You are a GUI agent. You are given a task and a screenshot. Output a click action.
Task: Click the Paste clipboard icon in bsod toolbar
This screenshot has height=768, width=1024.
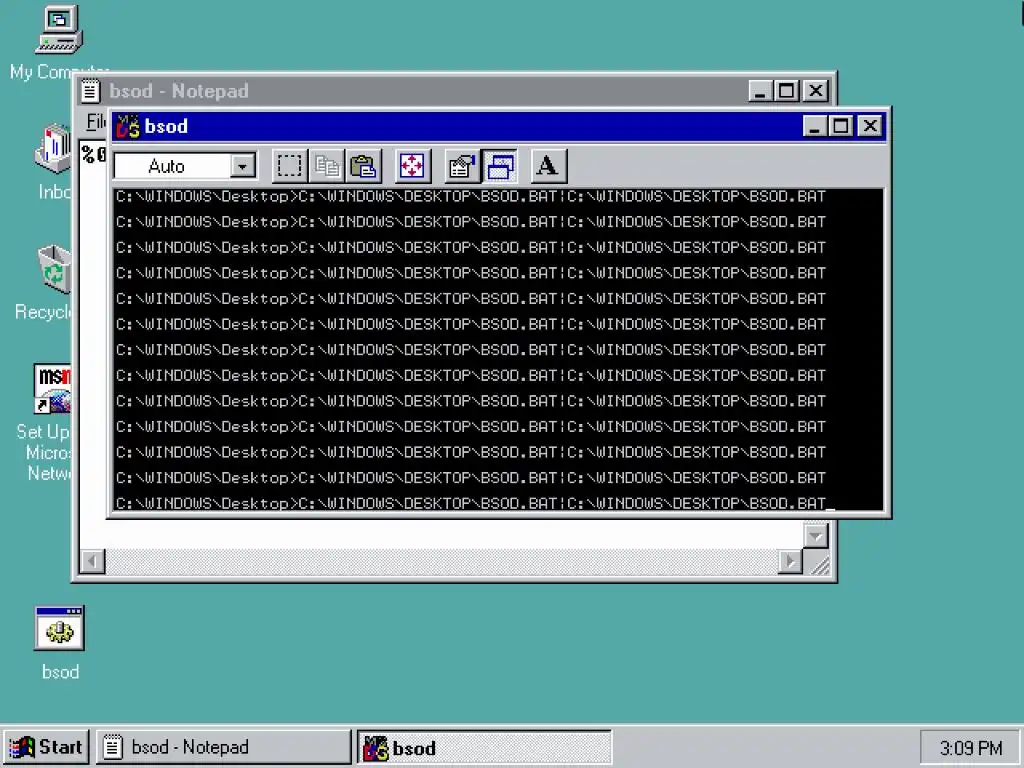[x=364, y=166]
